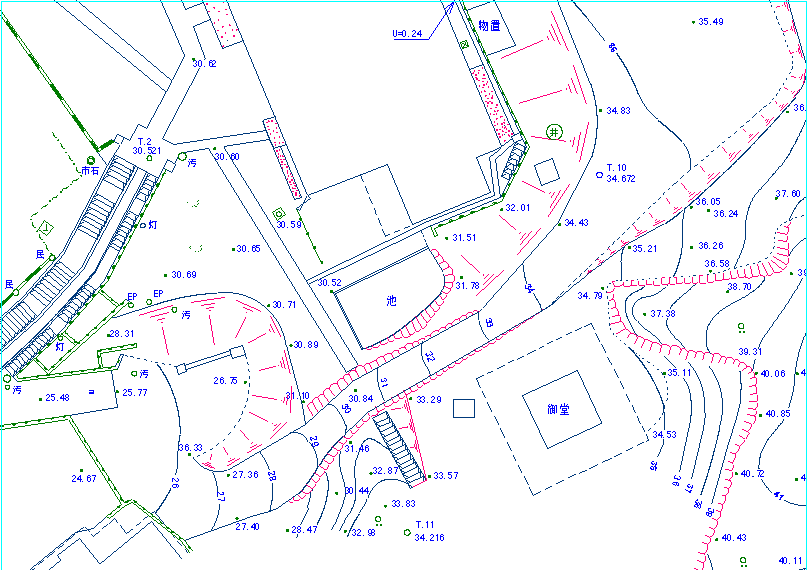Click the 物置 storage shed label
The image size is (807, 570).
[x=489, y=26]
